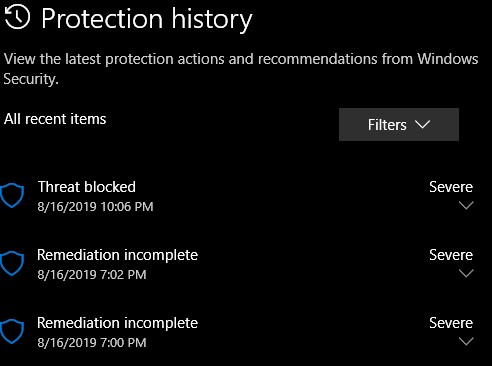Image resolution: width=492 pixels, height=366 pixels.
Task: Open the Threat blocked item title
Action: click(87, 187)
